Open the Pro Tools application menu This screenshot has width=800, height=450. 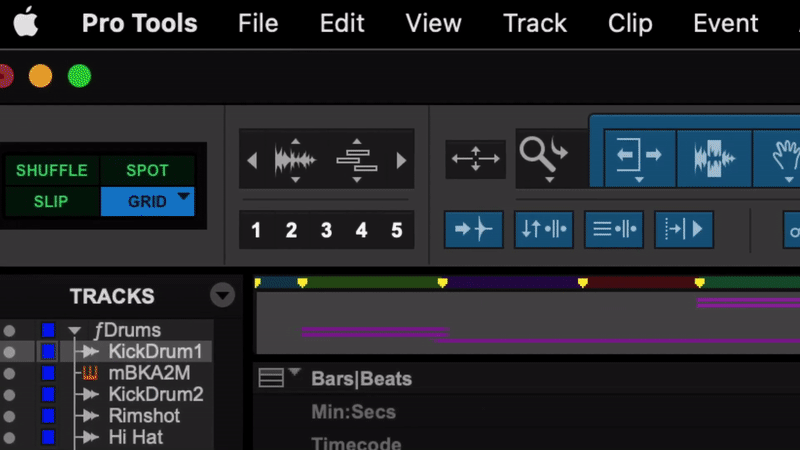(139, 23)
